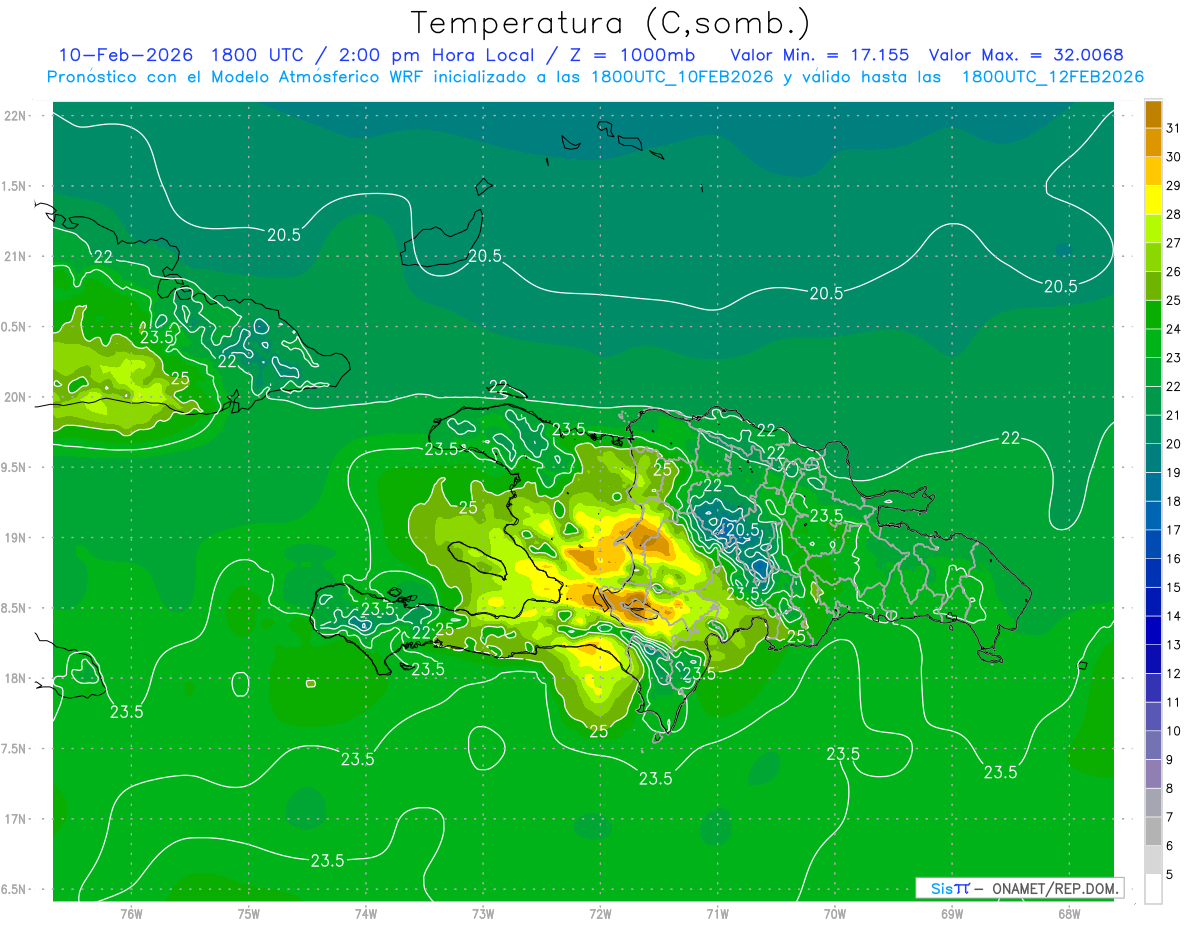
Task: Click the '72W' longitude axis label
Action: click(600, 913)
